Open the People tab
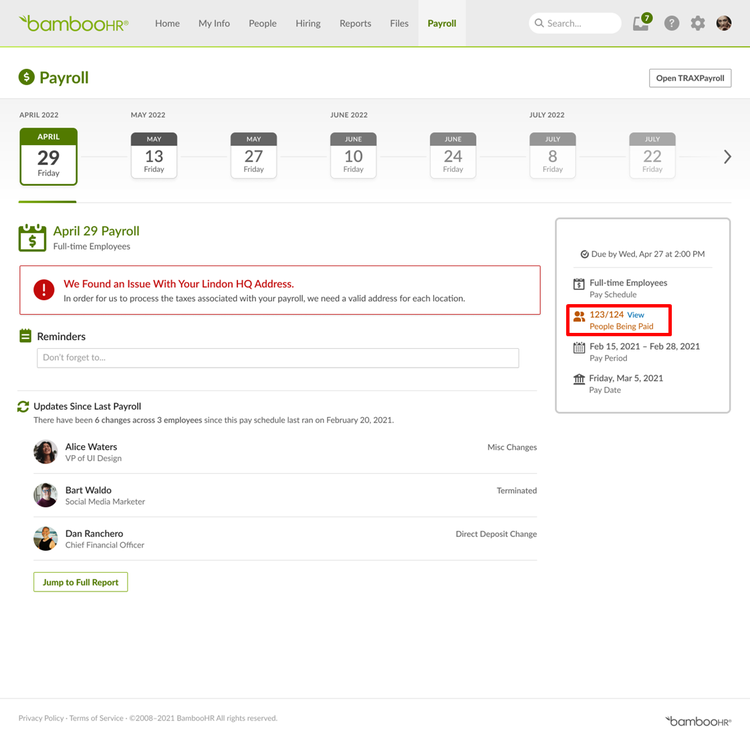The width and height of the screenshot is (750, 752). coord(262,23)
